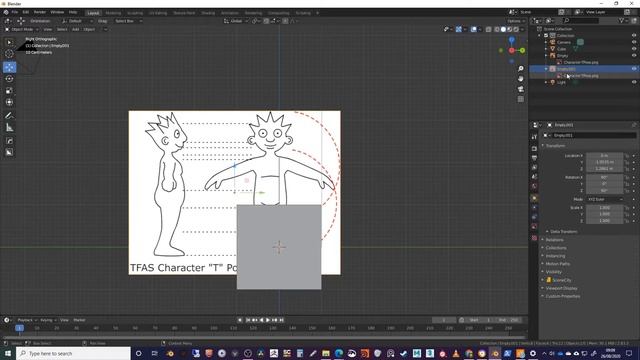Expand the Viewport Display panel
Image resolution: width=640 pixels, height=360 pixels.
click(x=561, y=288)
